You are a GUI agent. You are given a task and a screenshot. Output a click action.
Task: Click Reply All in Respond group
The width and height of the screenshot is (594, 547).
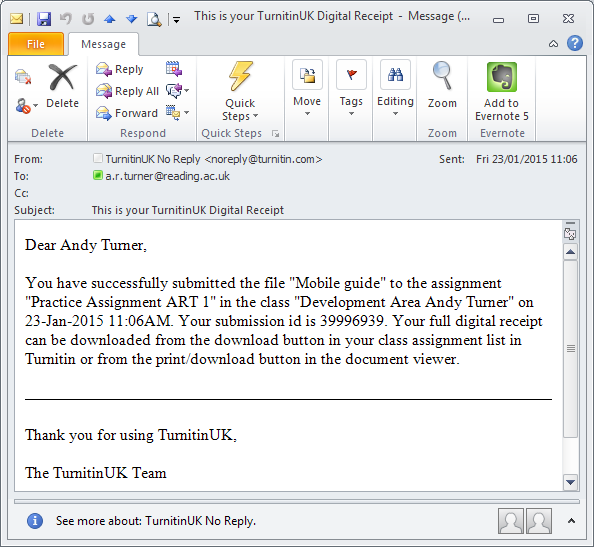point(127,91)
